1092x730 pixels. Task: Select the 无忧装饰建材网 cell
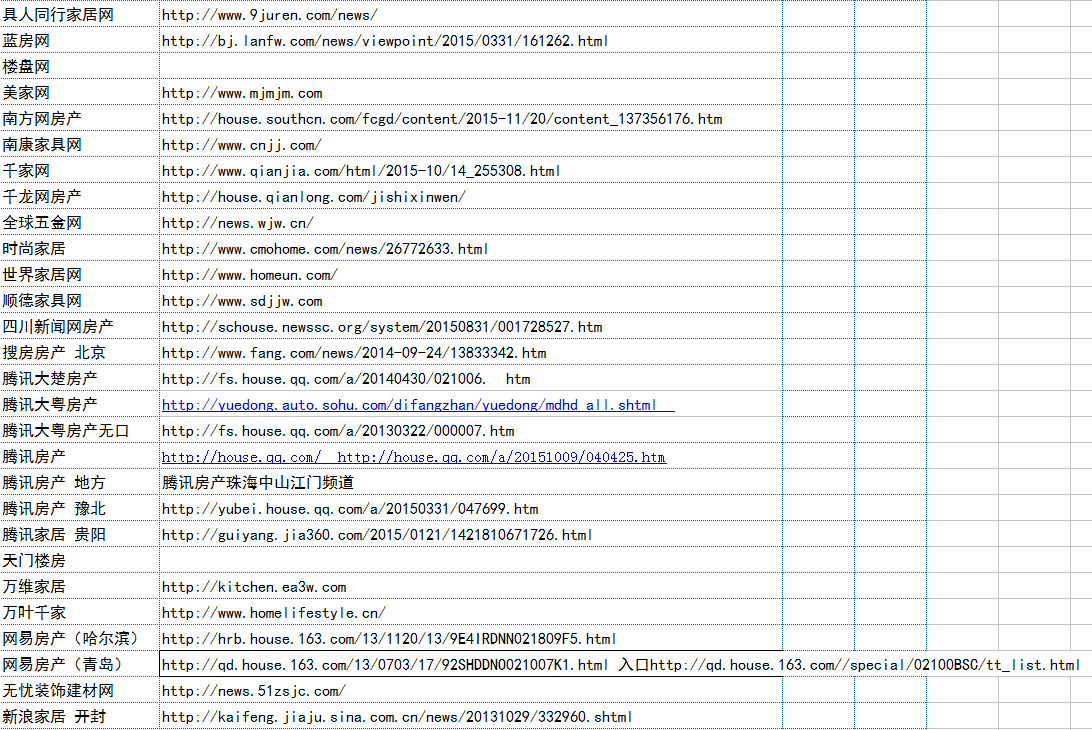(79, 691)
